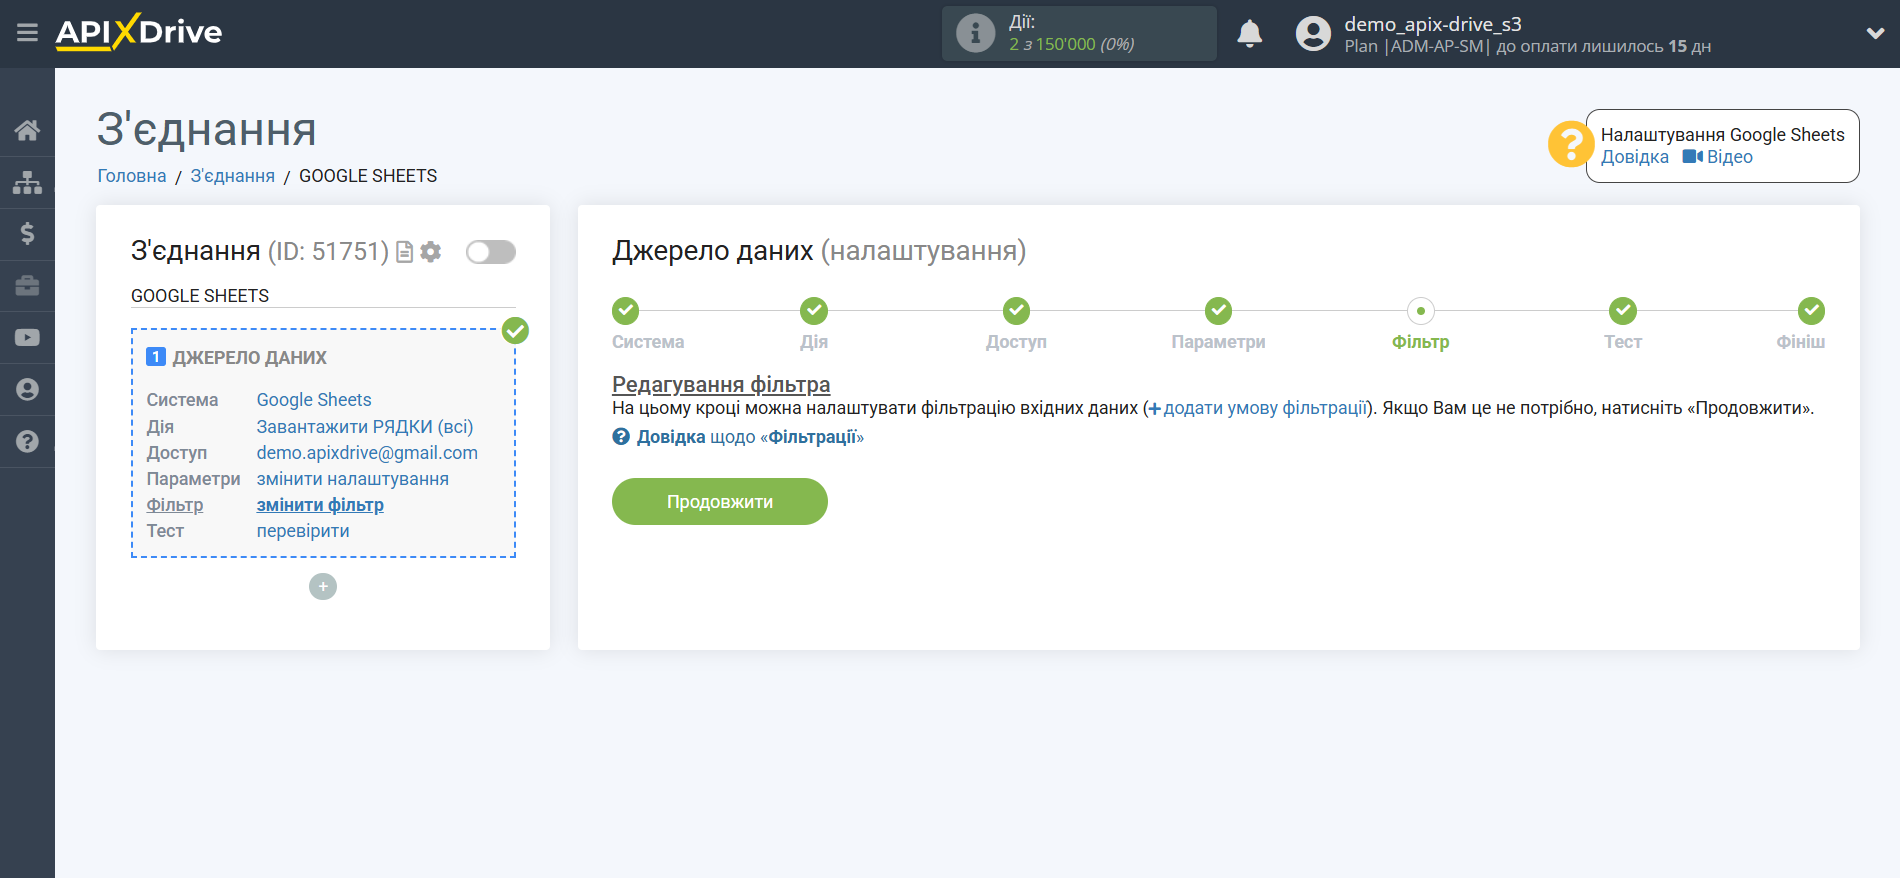Click the actions counter 2 з 150'000
This screenshot has width=1900, height=878.
coord(1071,44)
